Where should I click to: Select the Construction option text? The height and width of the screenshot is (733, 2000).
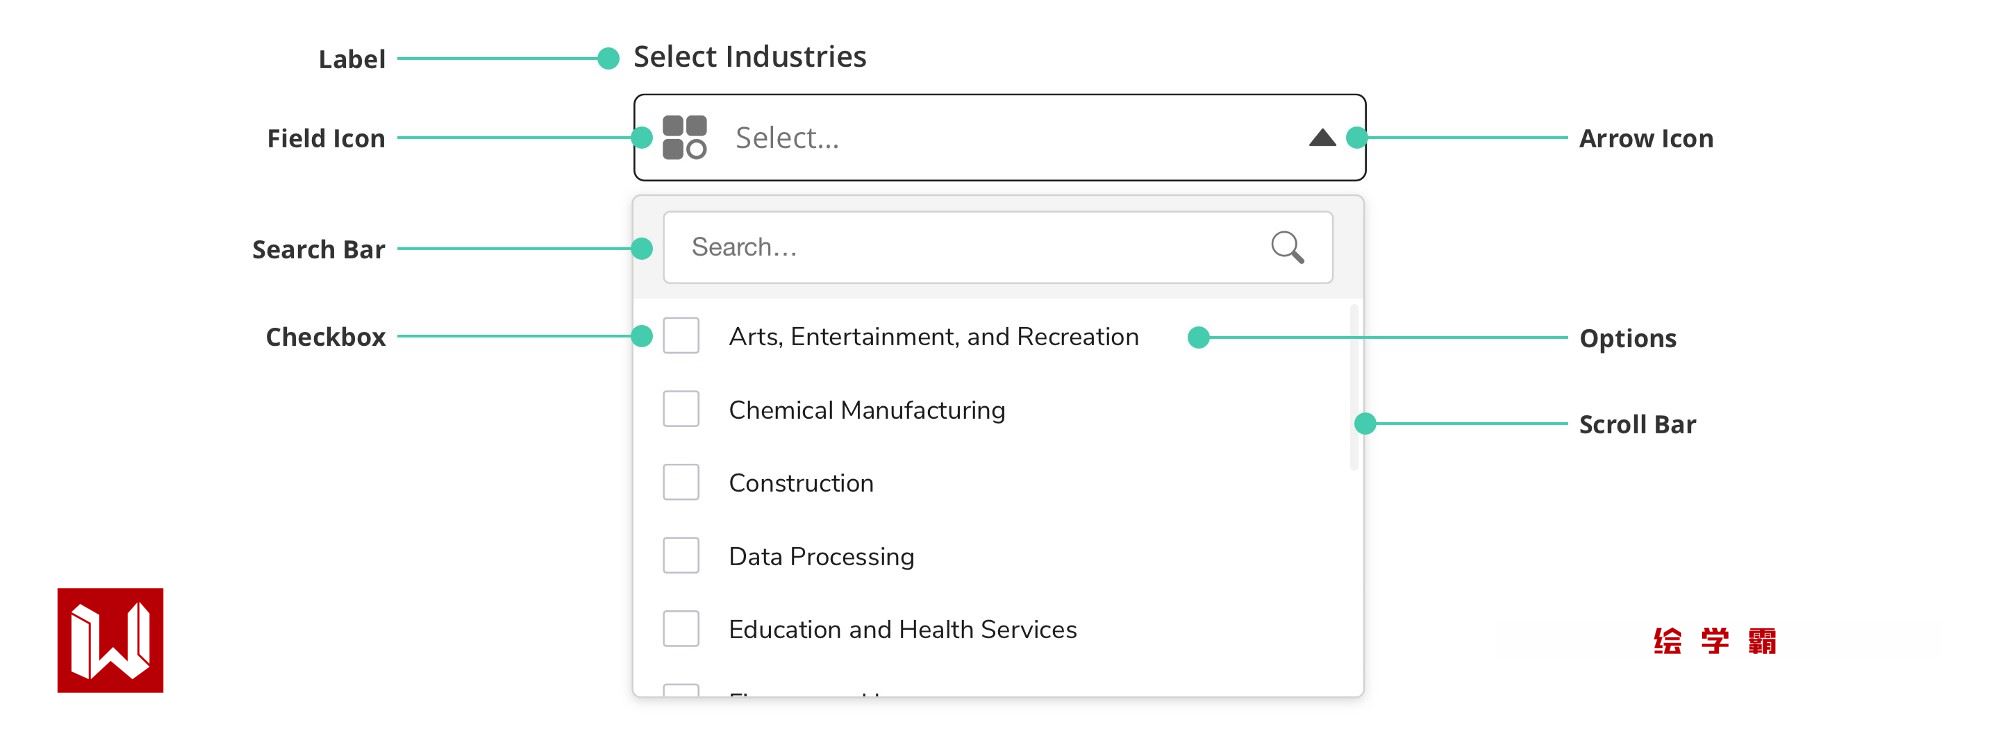click(801, 483)
